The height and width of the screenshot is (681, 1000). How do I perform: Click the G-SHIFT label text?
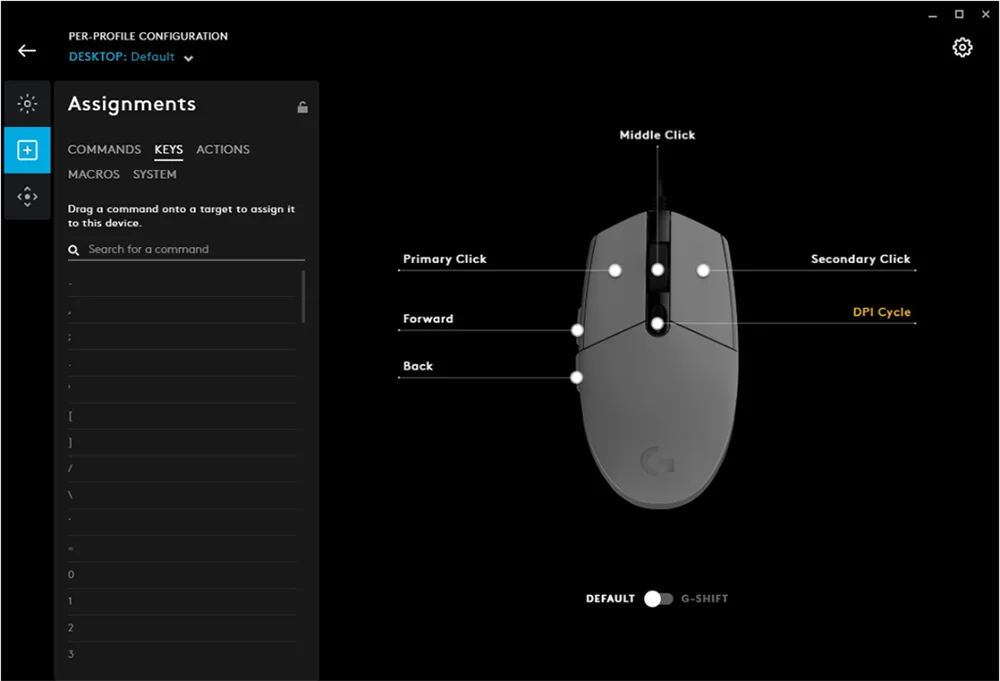coord(704,599)
